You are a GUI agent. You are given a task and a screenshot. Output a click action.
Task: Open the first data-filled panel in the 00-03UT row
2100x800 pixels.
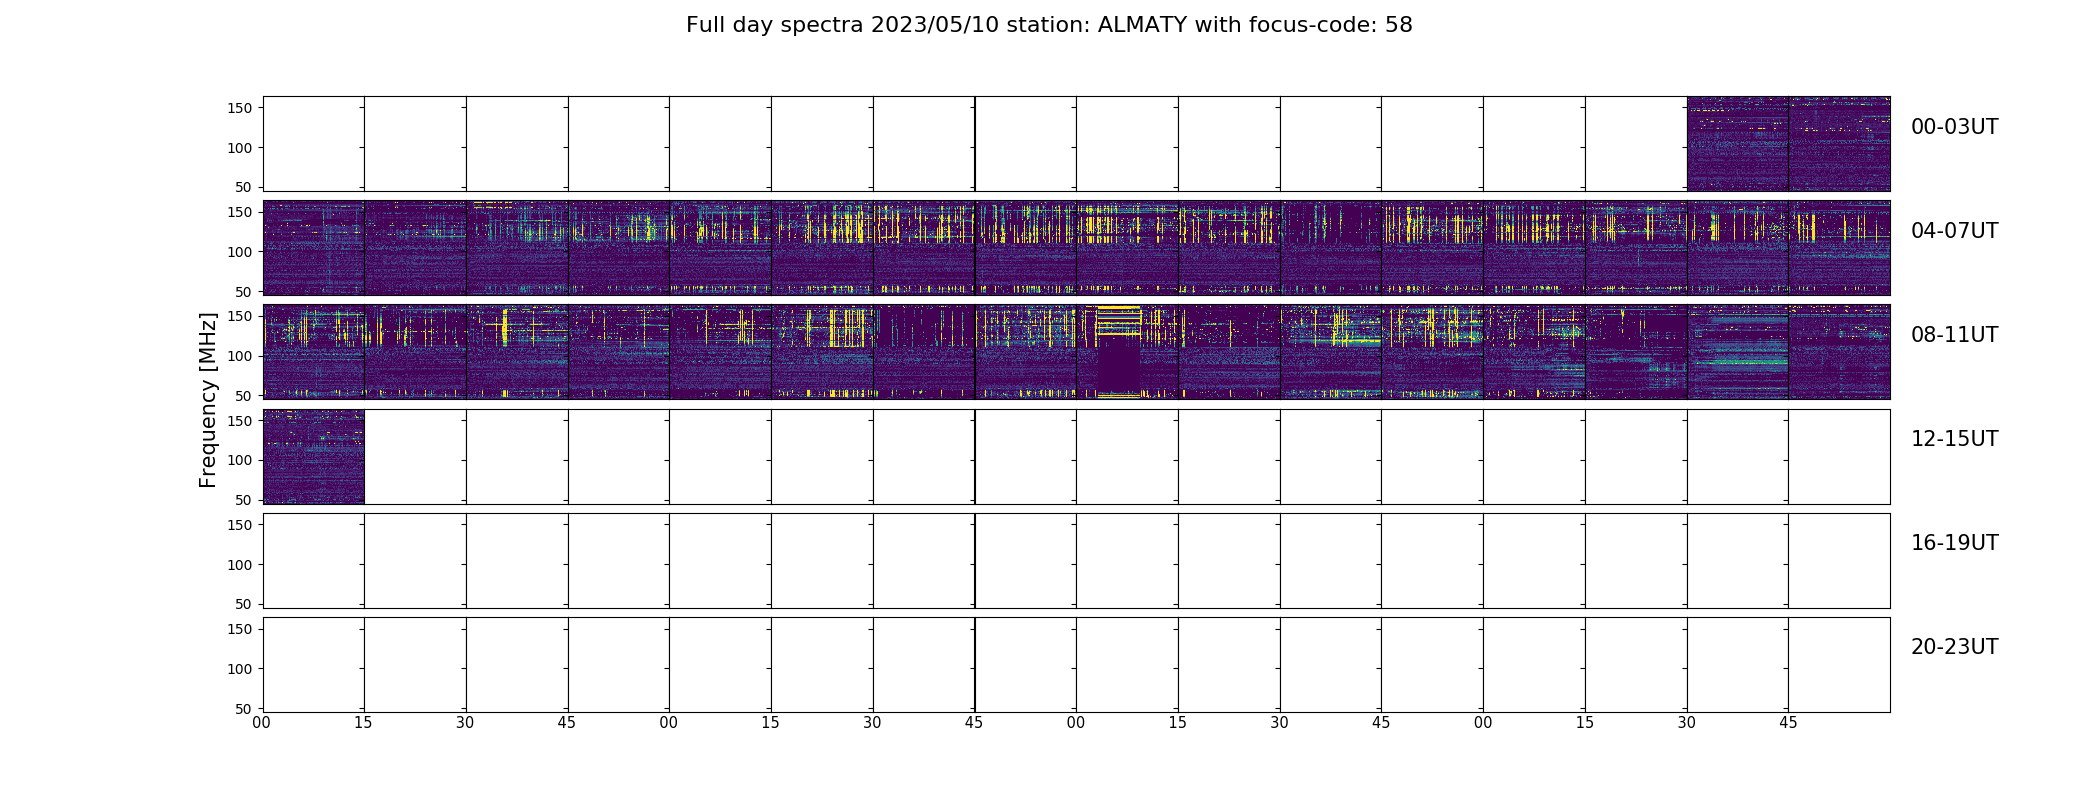pyautogui.click(x=1737, y=144)
